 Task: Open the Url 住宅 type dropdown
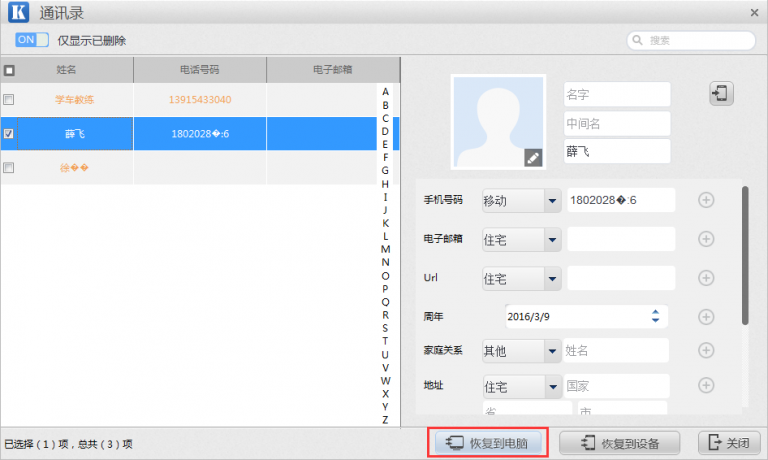522,279
